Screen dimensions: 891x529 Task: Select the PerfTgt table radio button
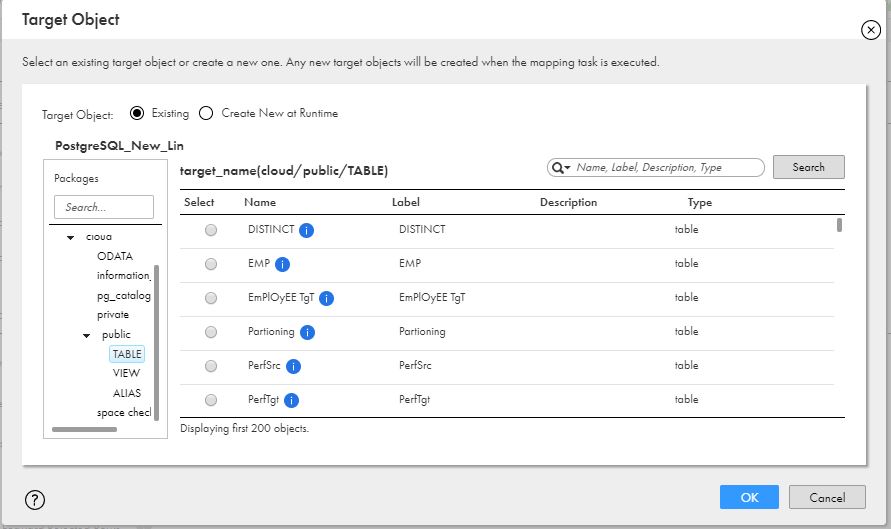pyautogui.click(x=211, y=400)
